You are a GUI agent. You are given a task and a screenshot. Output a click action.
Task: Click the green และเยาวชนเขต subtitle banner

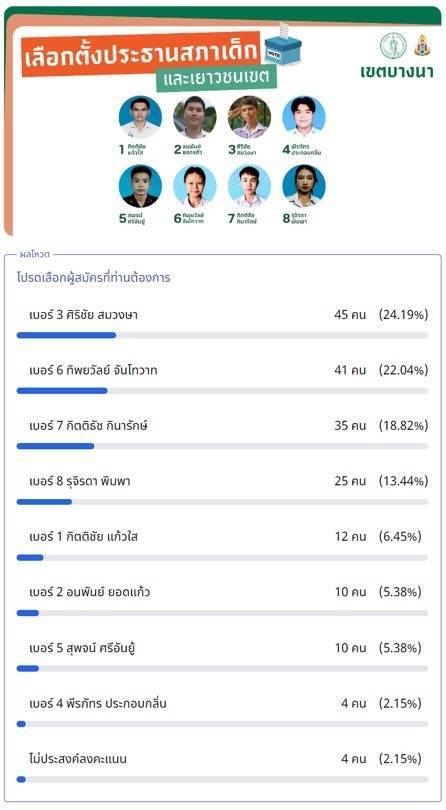pyautogui.click(x=216, y=79)
